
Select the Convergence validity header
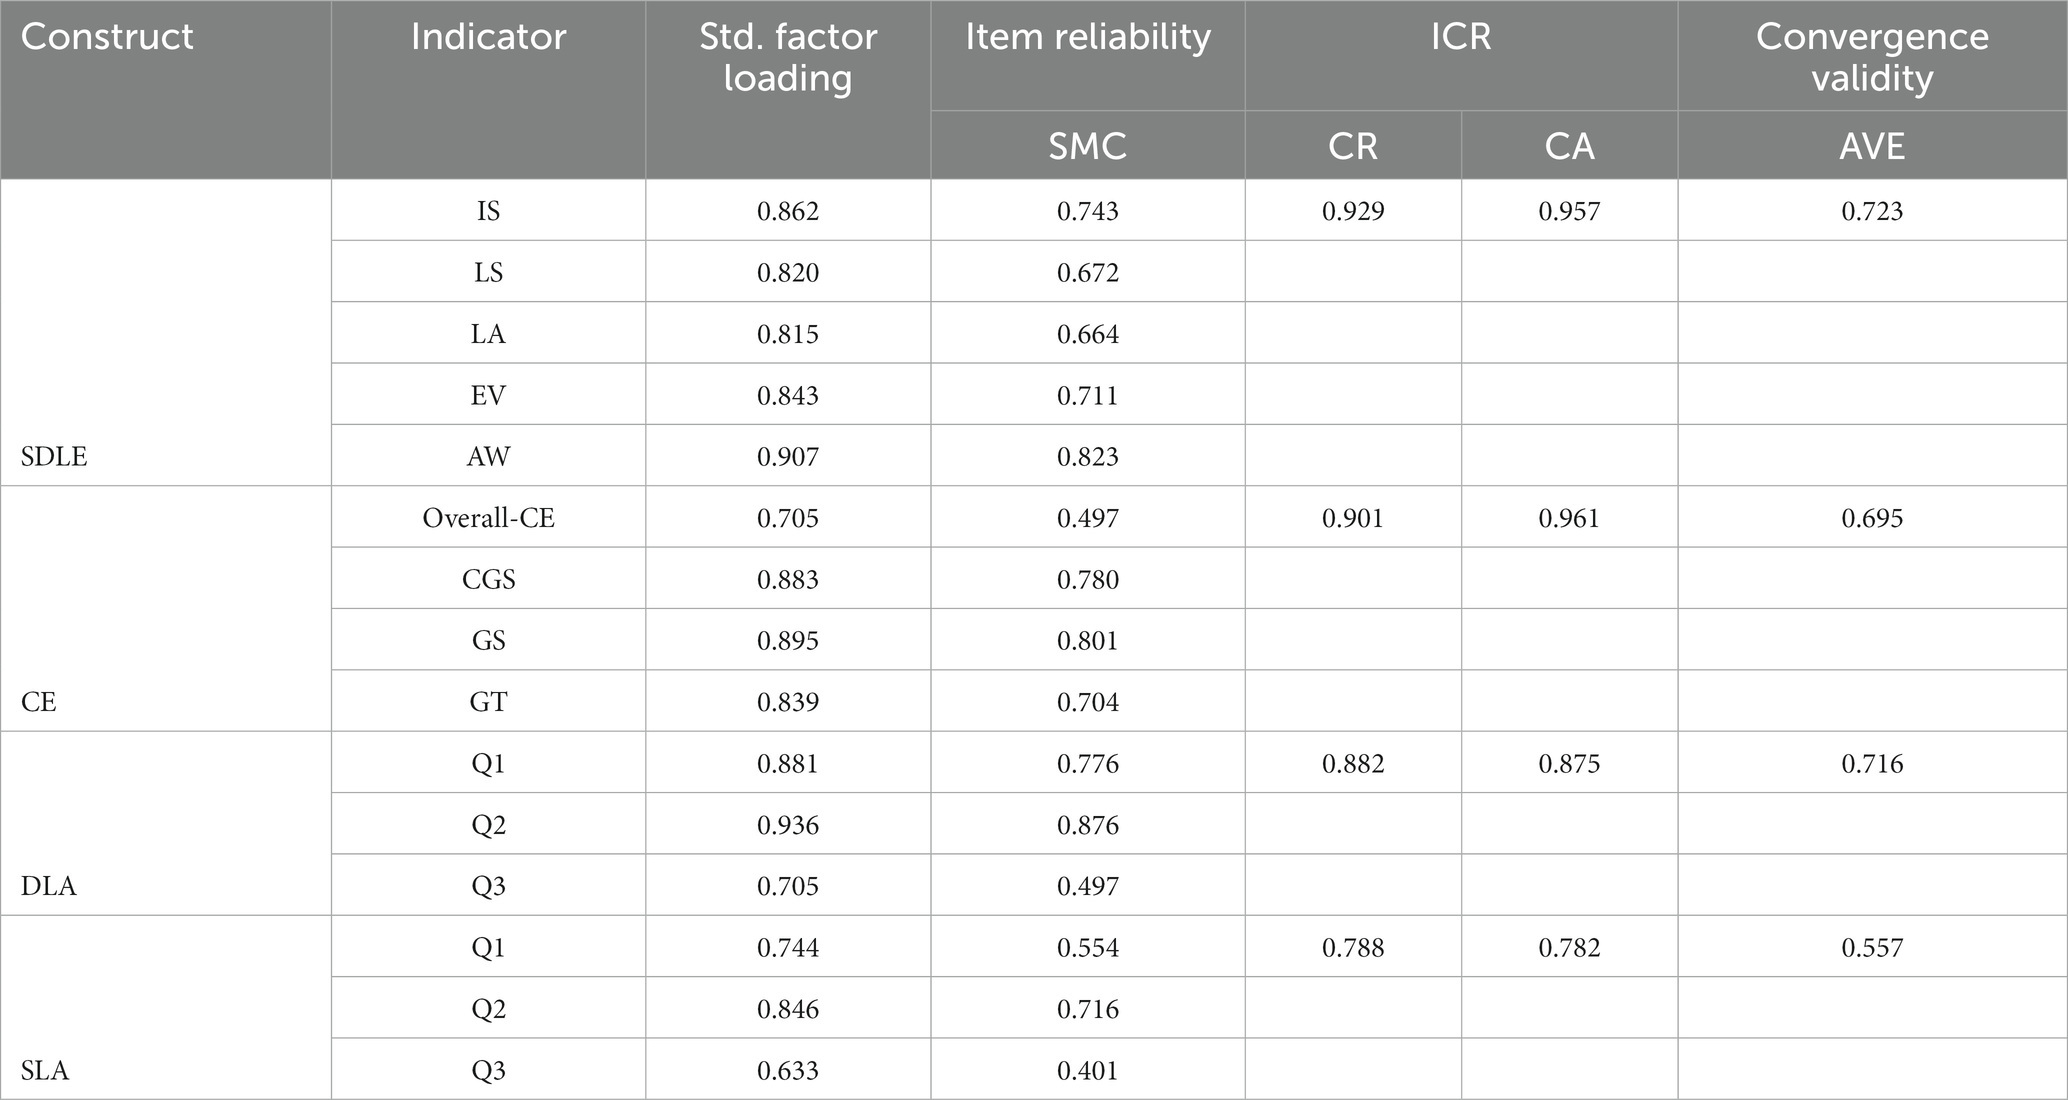pyautogui.click(x=1872, y=57)
